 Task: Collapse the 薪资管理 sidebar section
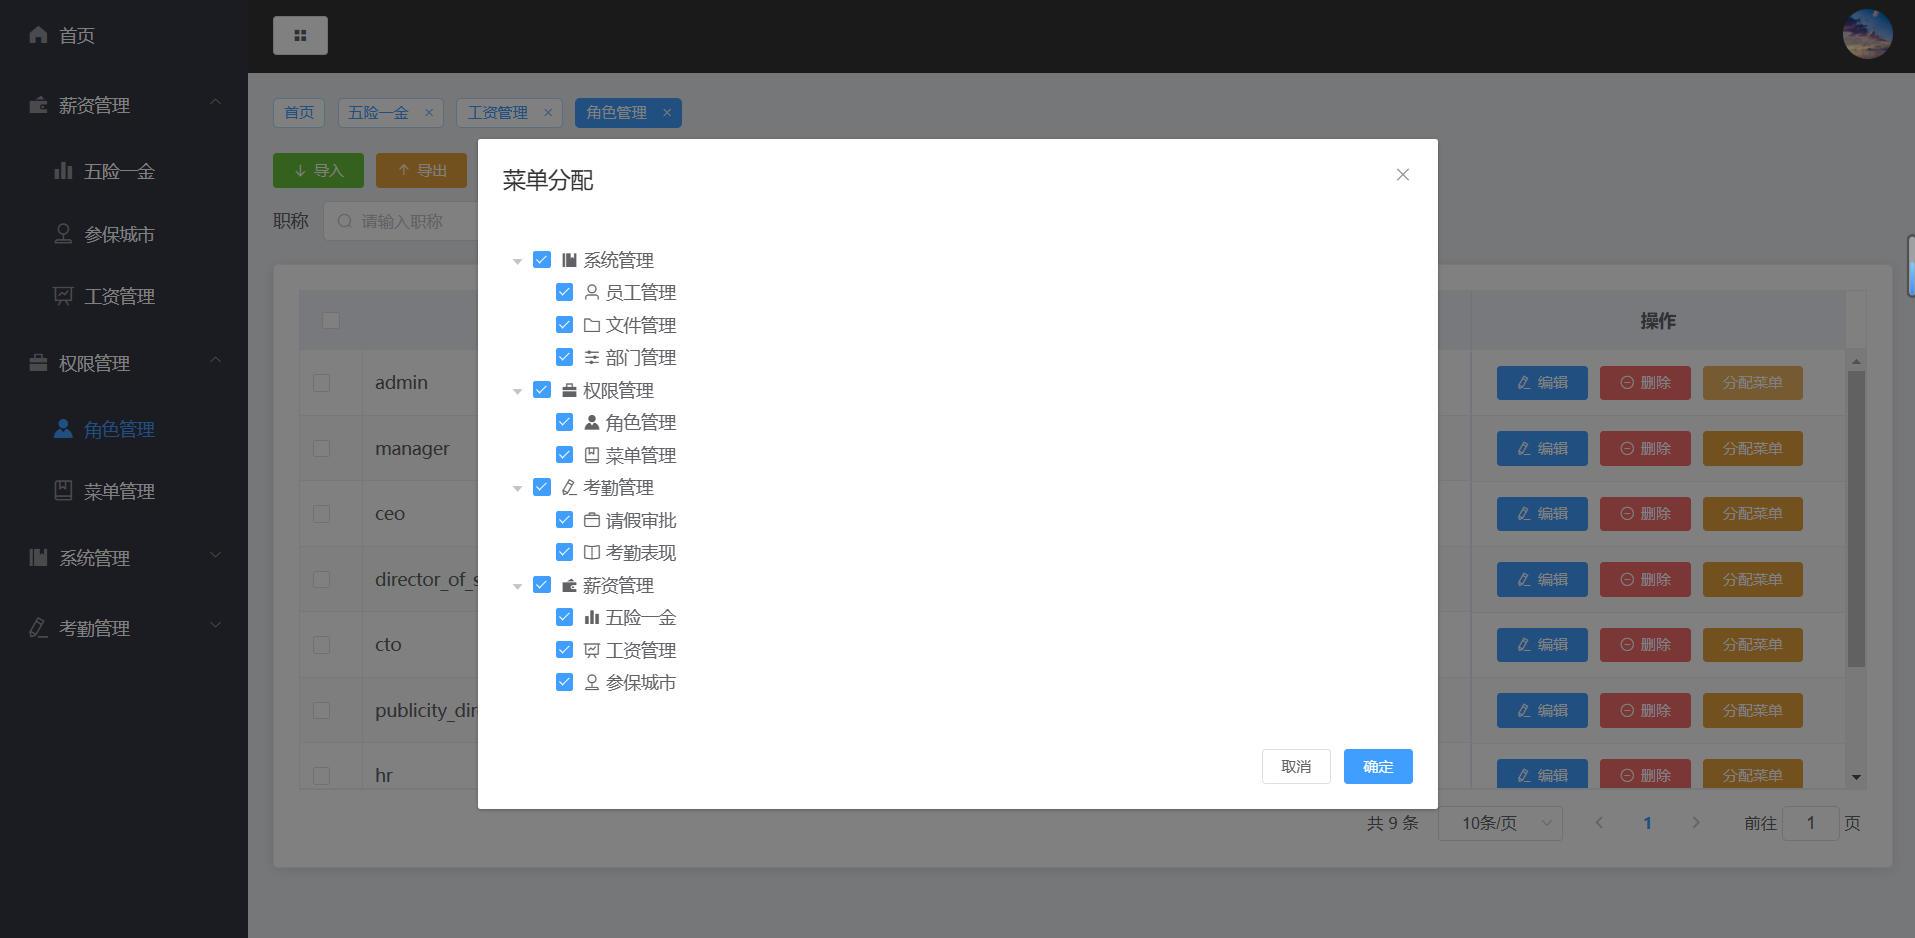tap(216, 103)
